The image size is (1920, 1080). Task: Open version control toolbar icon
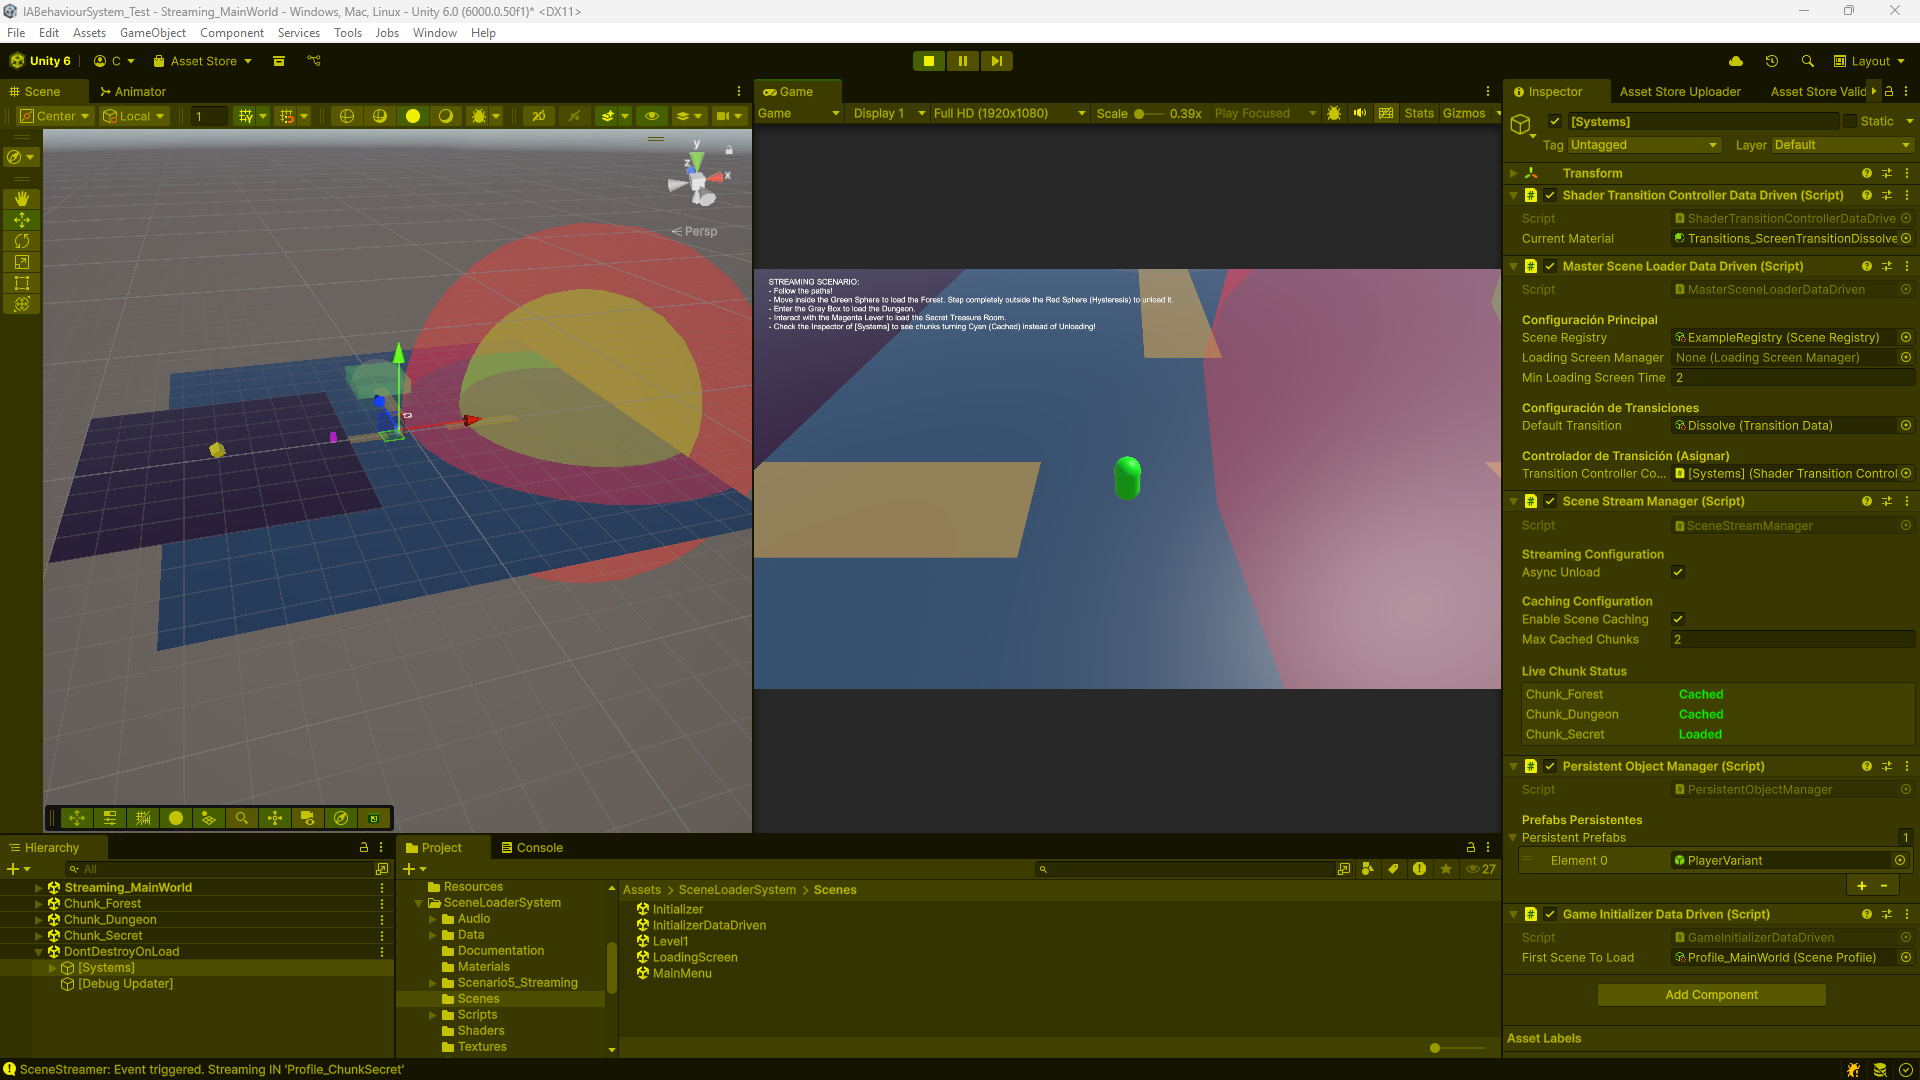(314, 61)
